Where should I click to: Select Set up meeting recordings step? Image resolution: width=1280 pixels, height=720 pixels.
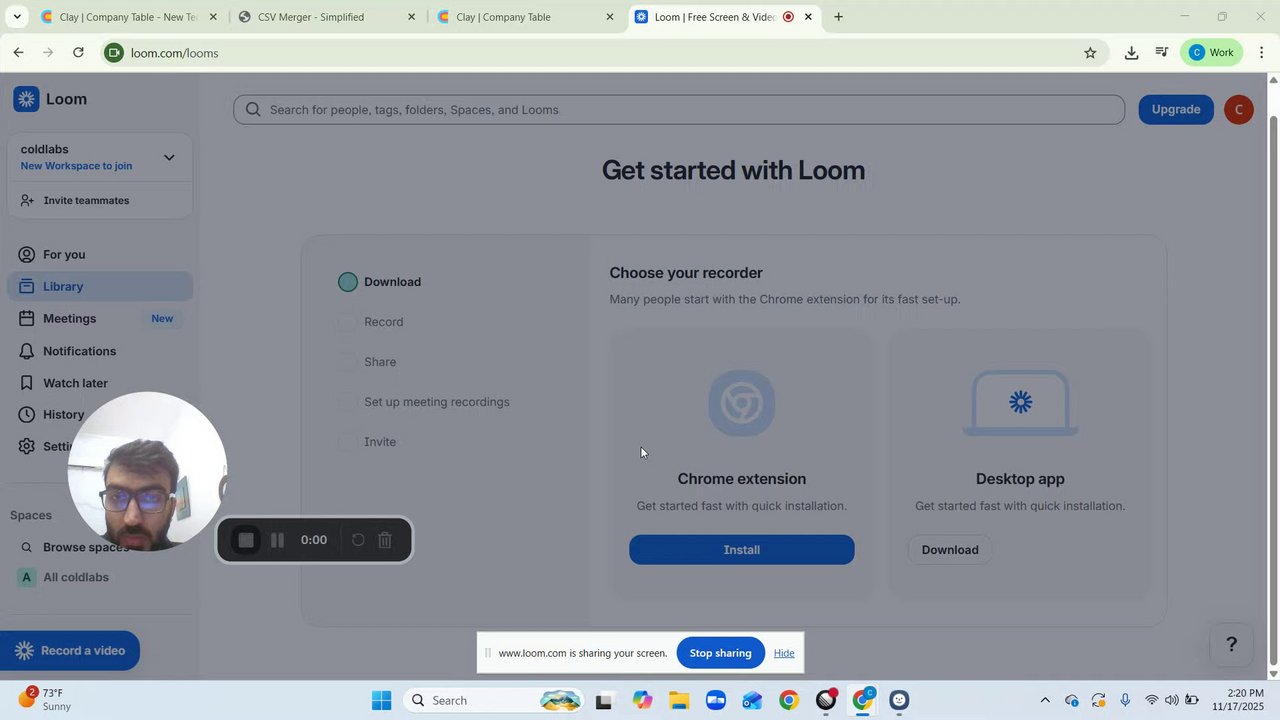[x=424, y=402]
